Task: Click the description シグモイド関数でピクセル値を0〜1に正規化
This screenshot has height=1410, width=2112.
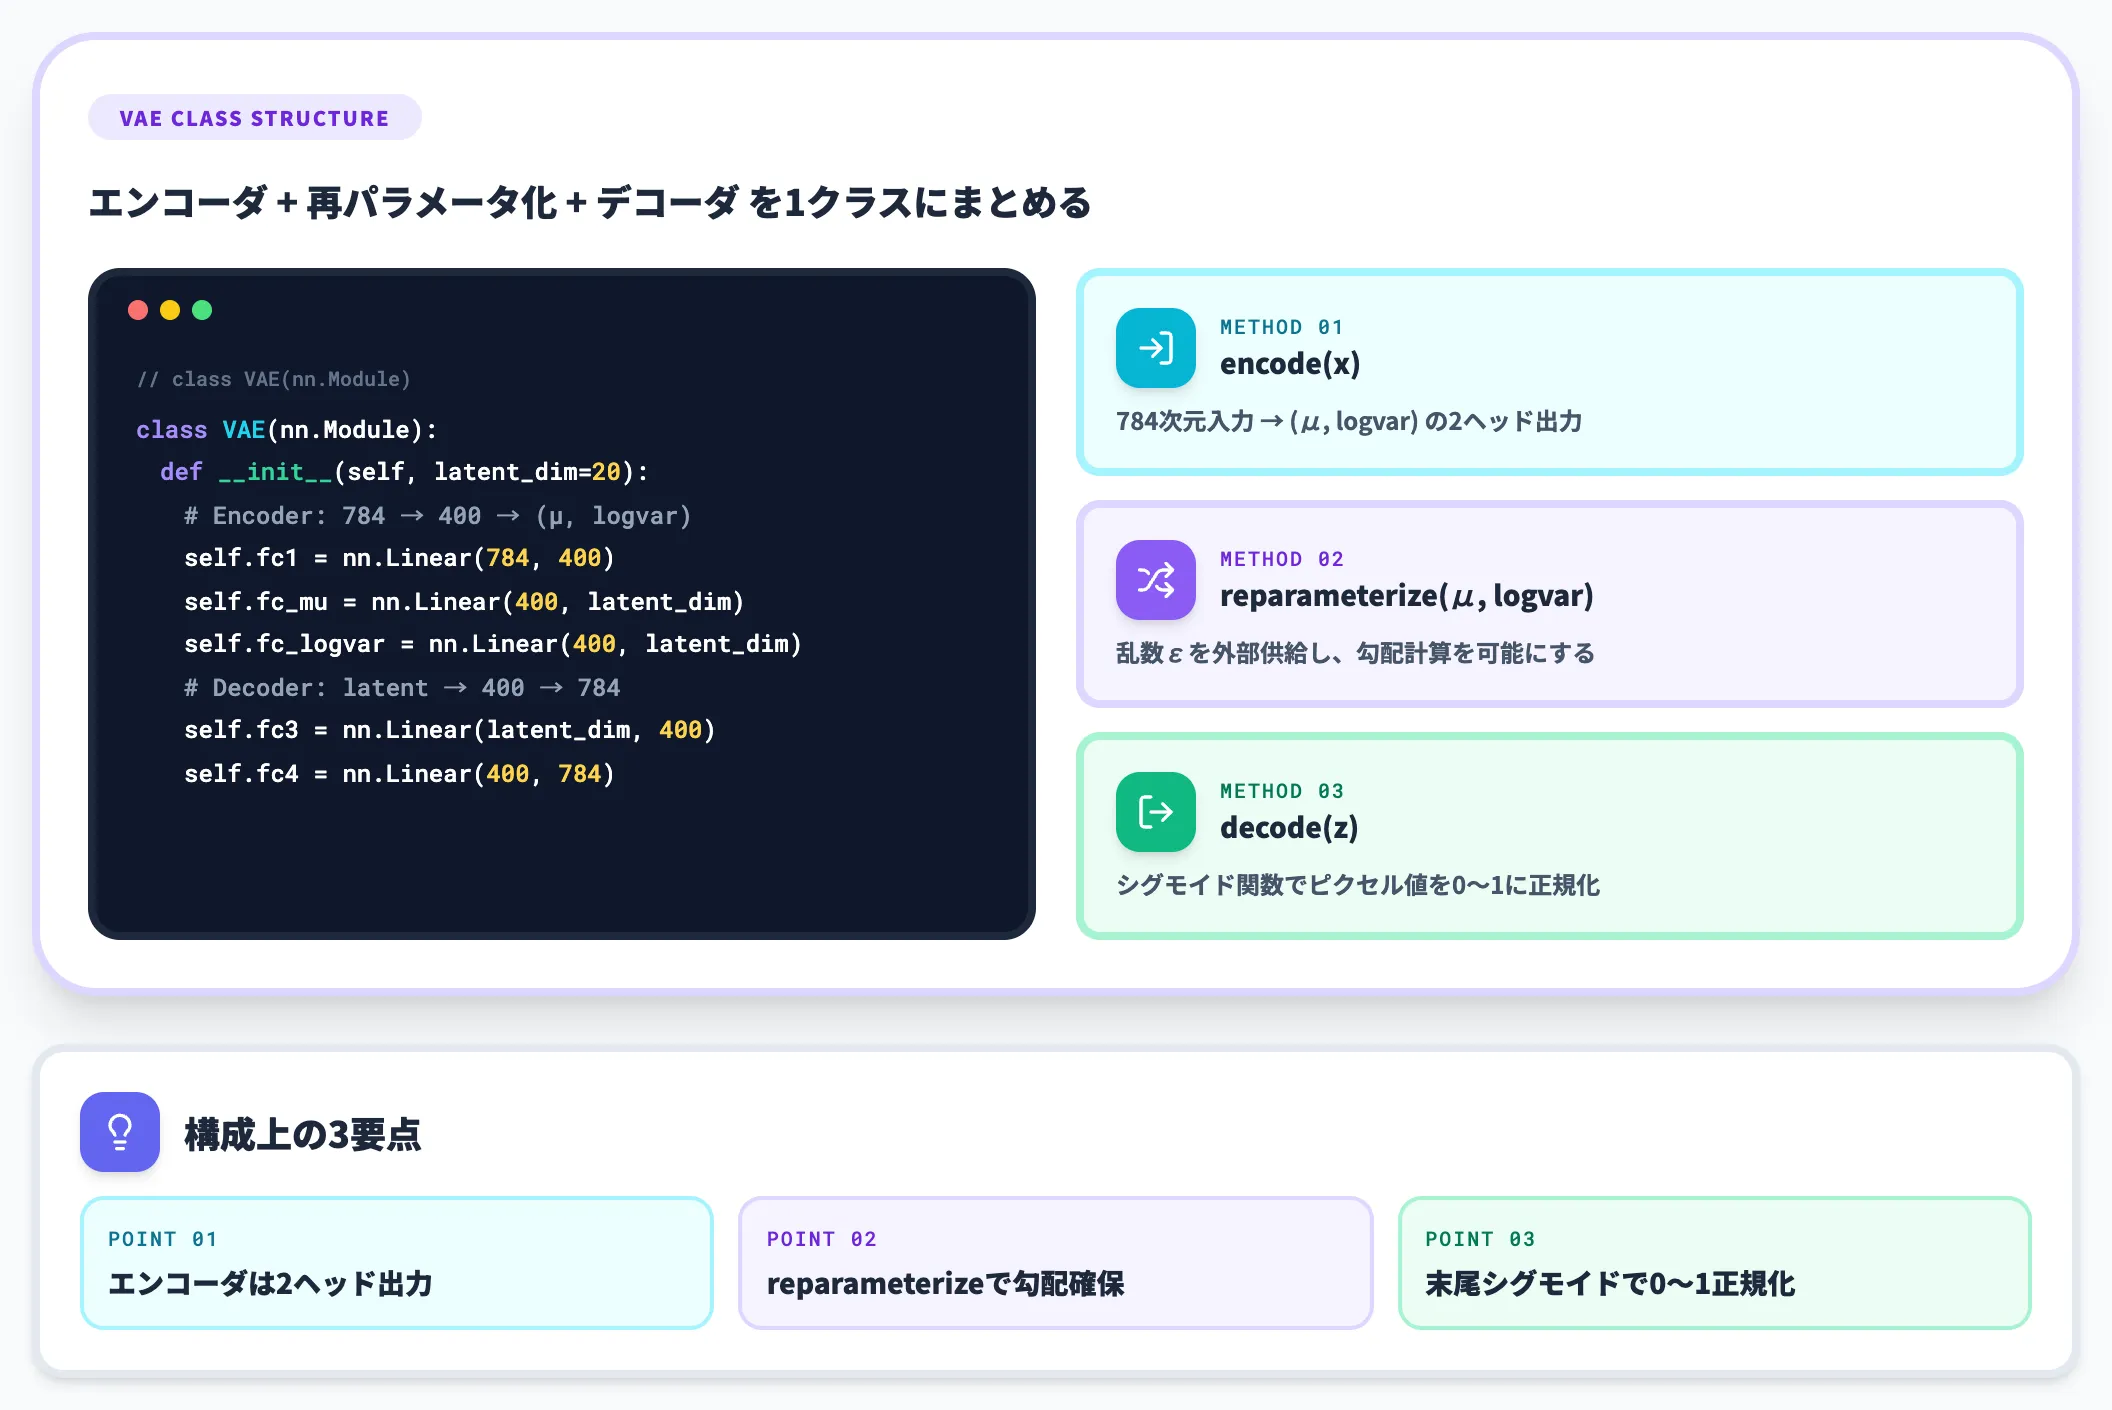Action: point(1358,885)
